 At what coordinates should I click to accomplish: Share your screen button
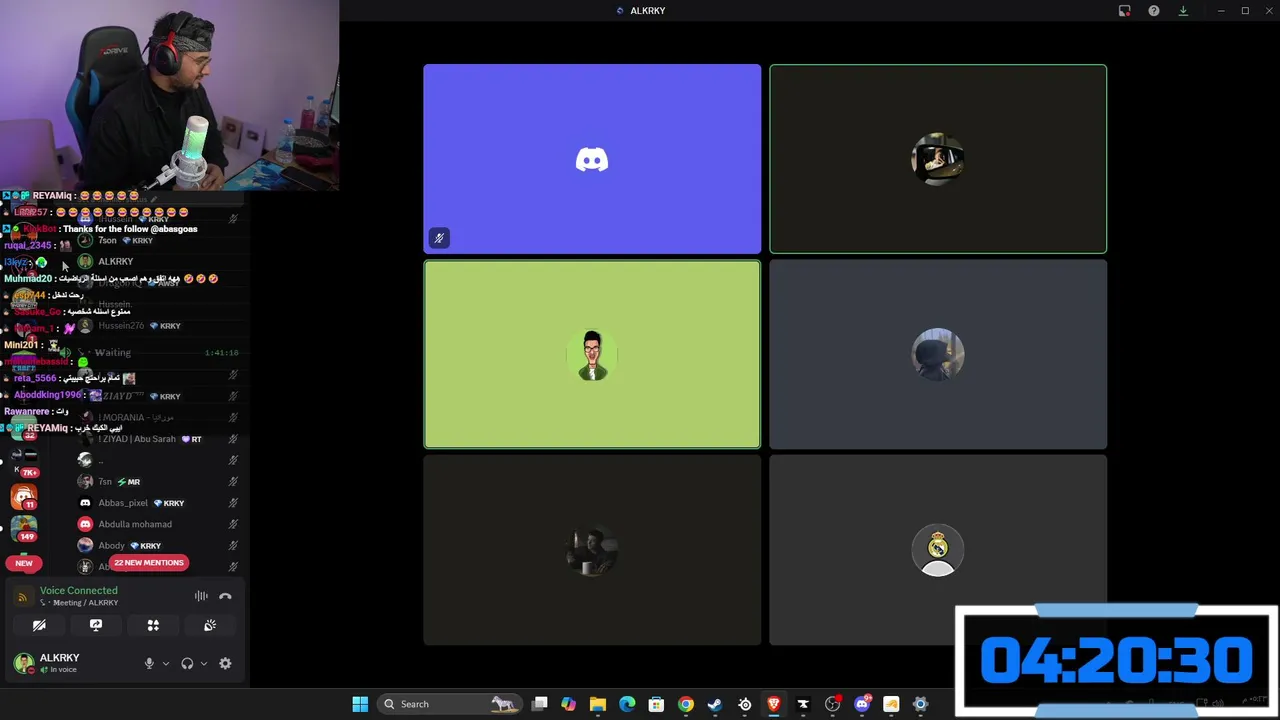tap(96, 625)
